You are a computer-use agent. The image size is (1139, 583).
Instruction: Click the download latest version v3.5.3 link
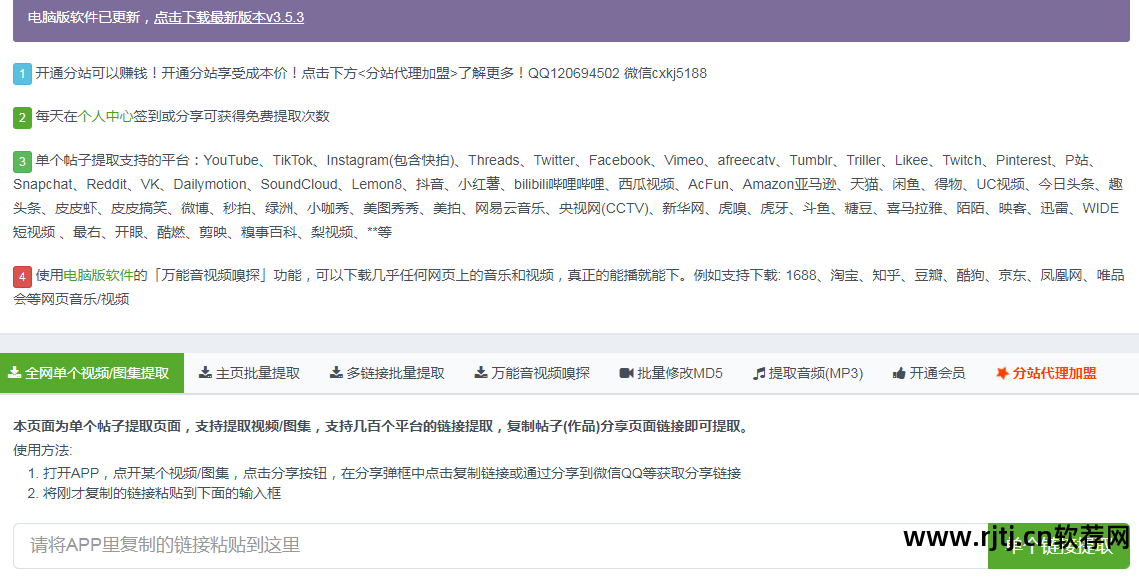pos(229,17)
